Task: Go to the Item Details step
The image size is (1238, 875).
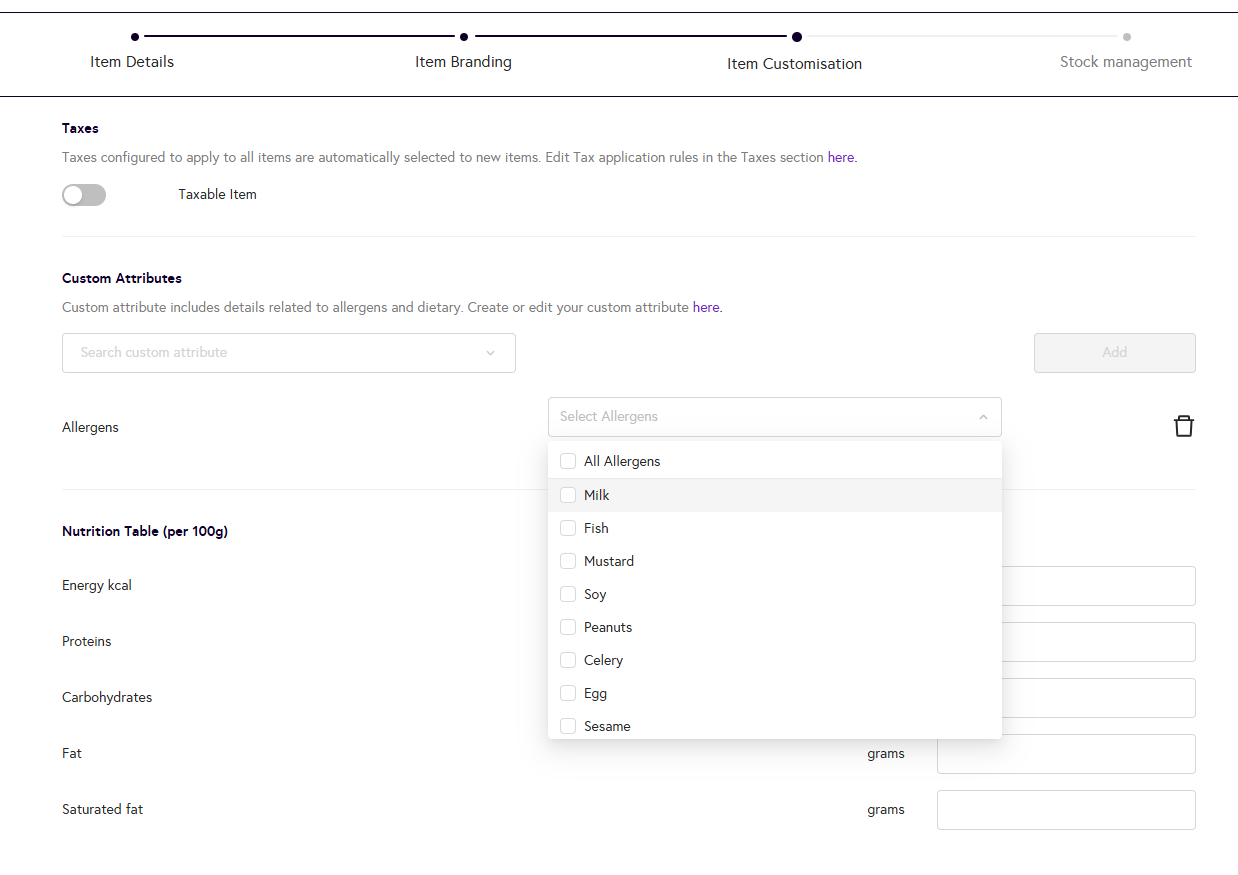Action: [132, 62]
